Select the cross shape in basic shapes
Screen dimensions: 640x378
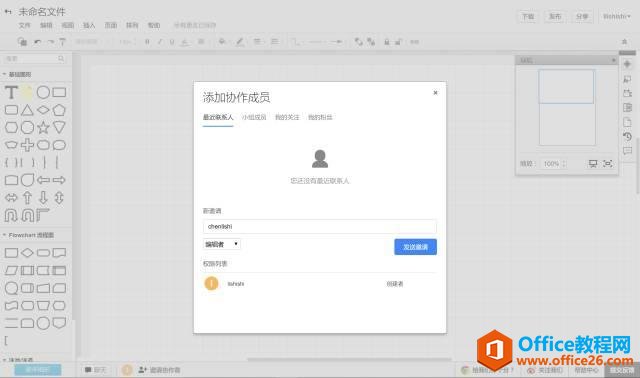[27, 145]
